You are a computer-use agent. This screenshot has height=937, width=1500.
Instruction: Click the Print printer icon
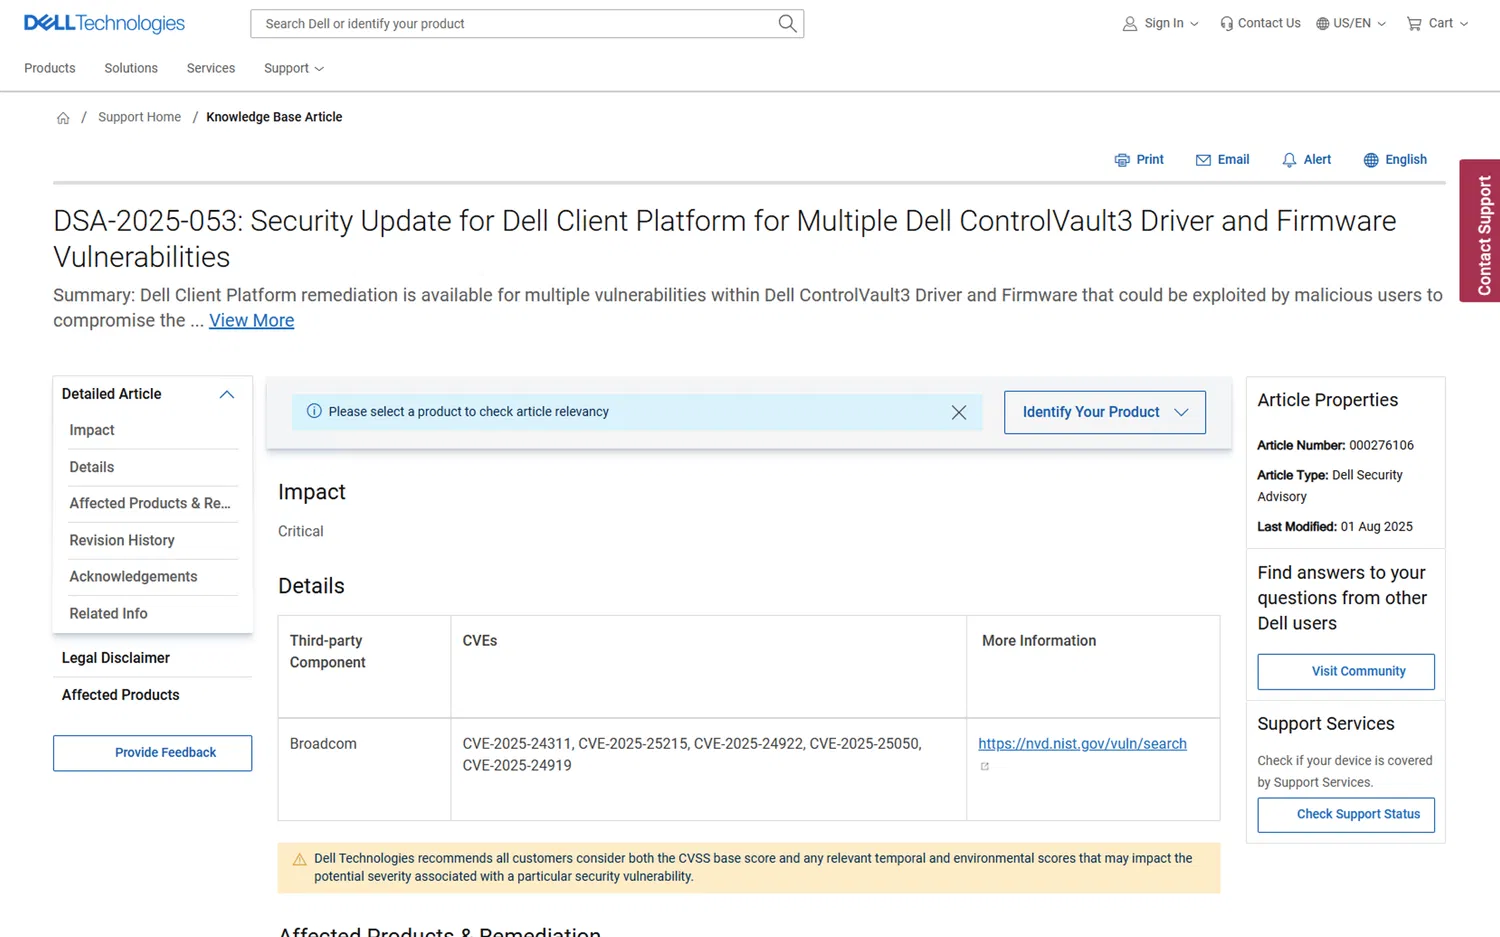pyautogui.click(x=1122, y=160)
